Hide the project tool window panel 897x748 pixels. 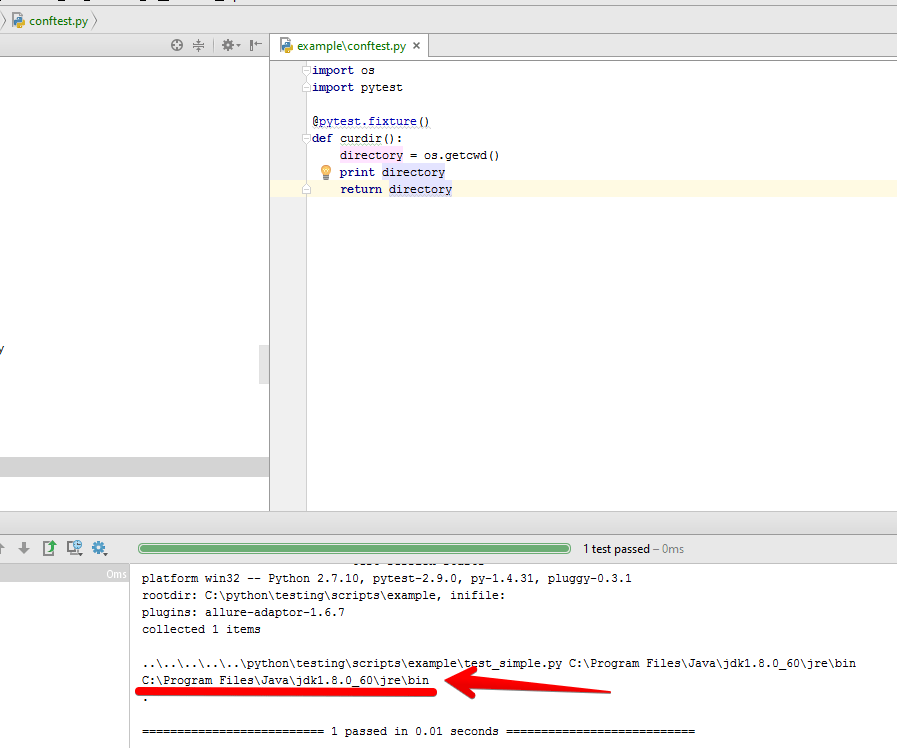256,45
